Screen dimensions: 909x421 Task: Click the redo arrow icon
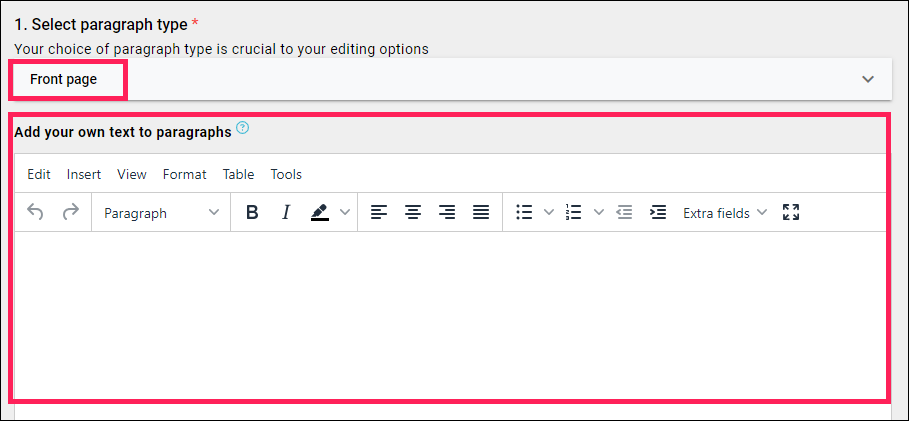pyautogui.click(x=71, y=213)
